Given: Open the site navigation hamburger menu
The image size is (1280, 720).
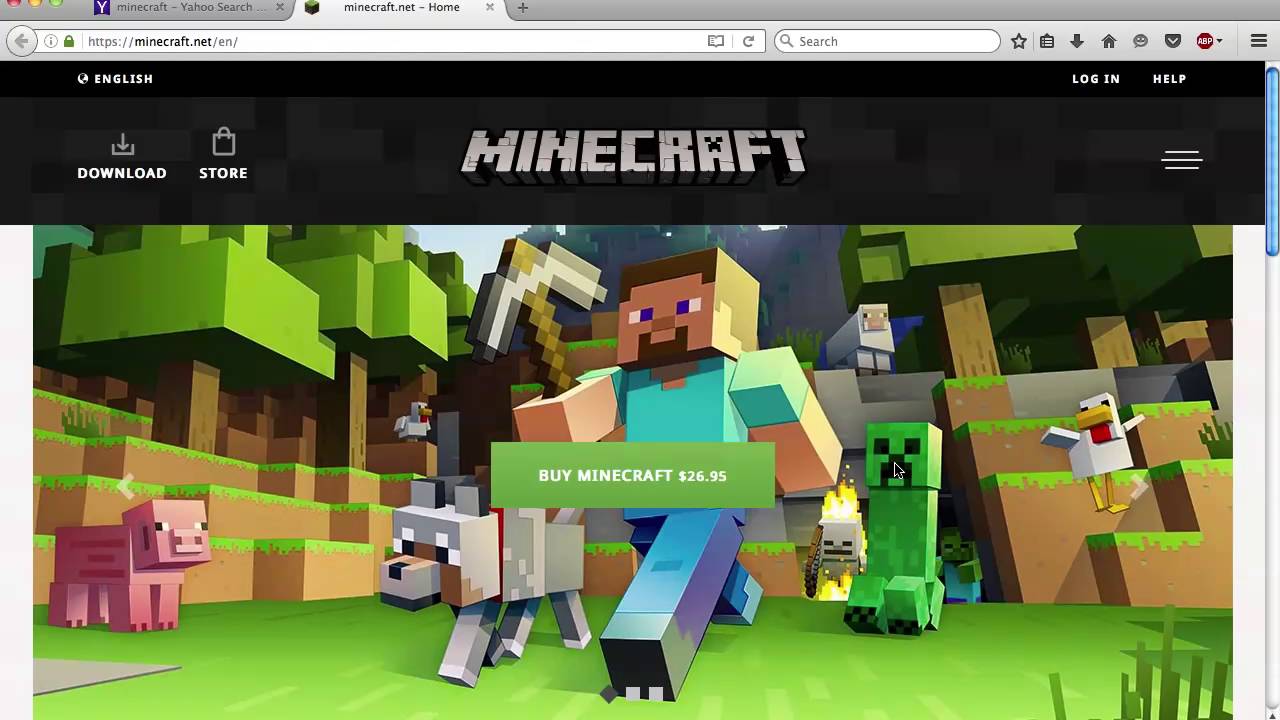Looking at the screenshot, I should (x=1181, y=160).
